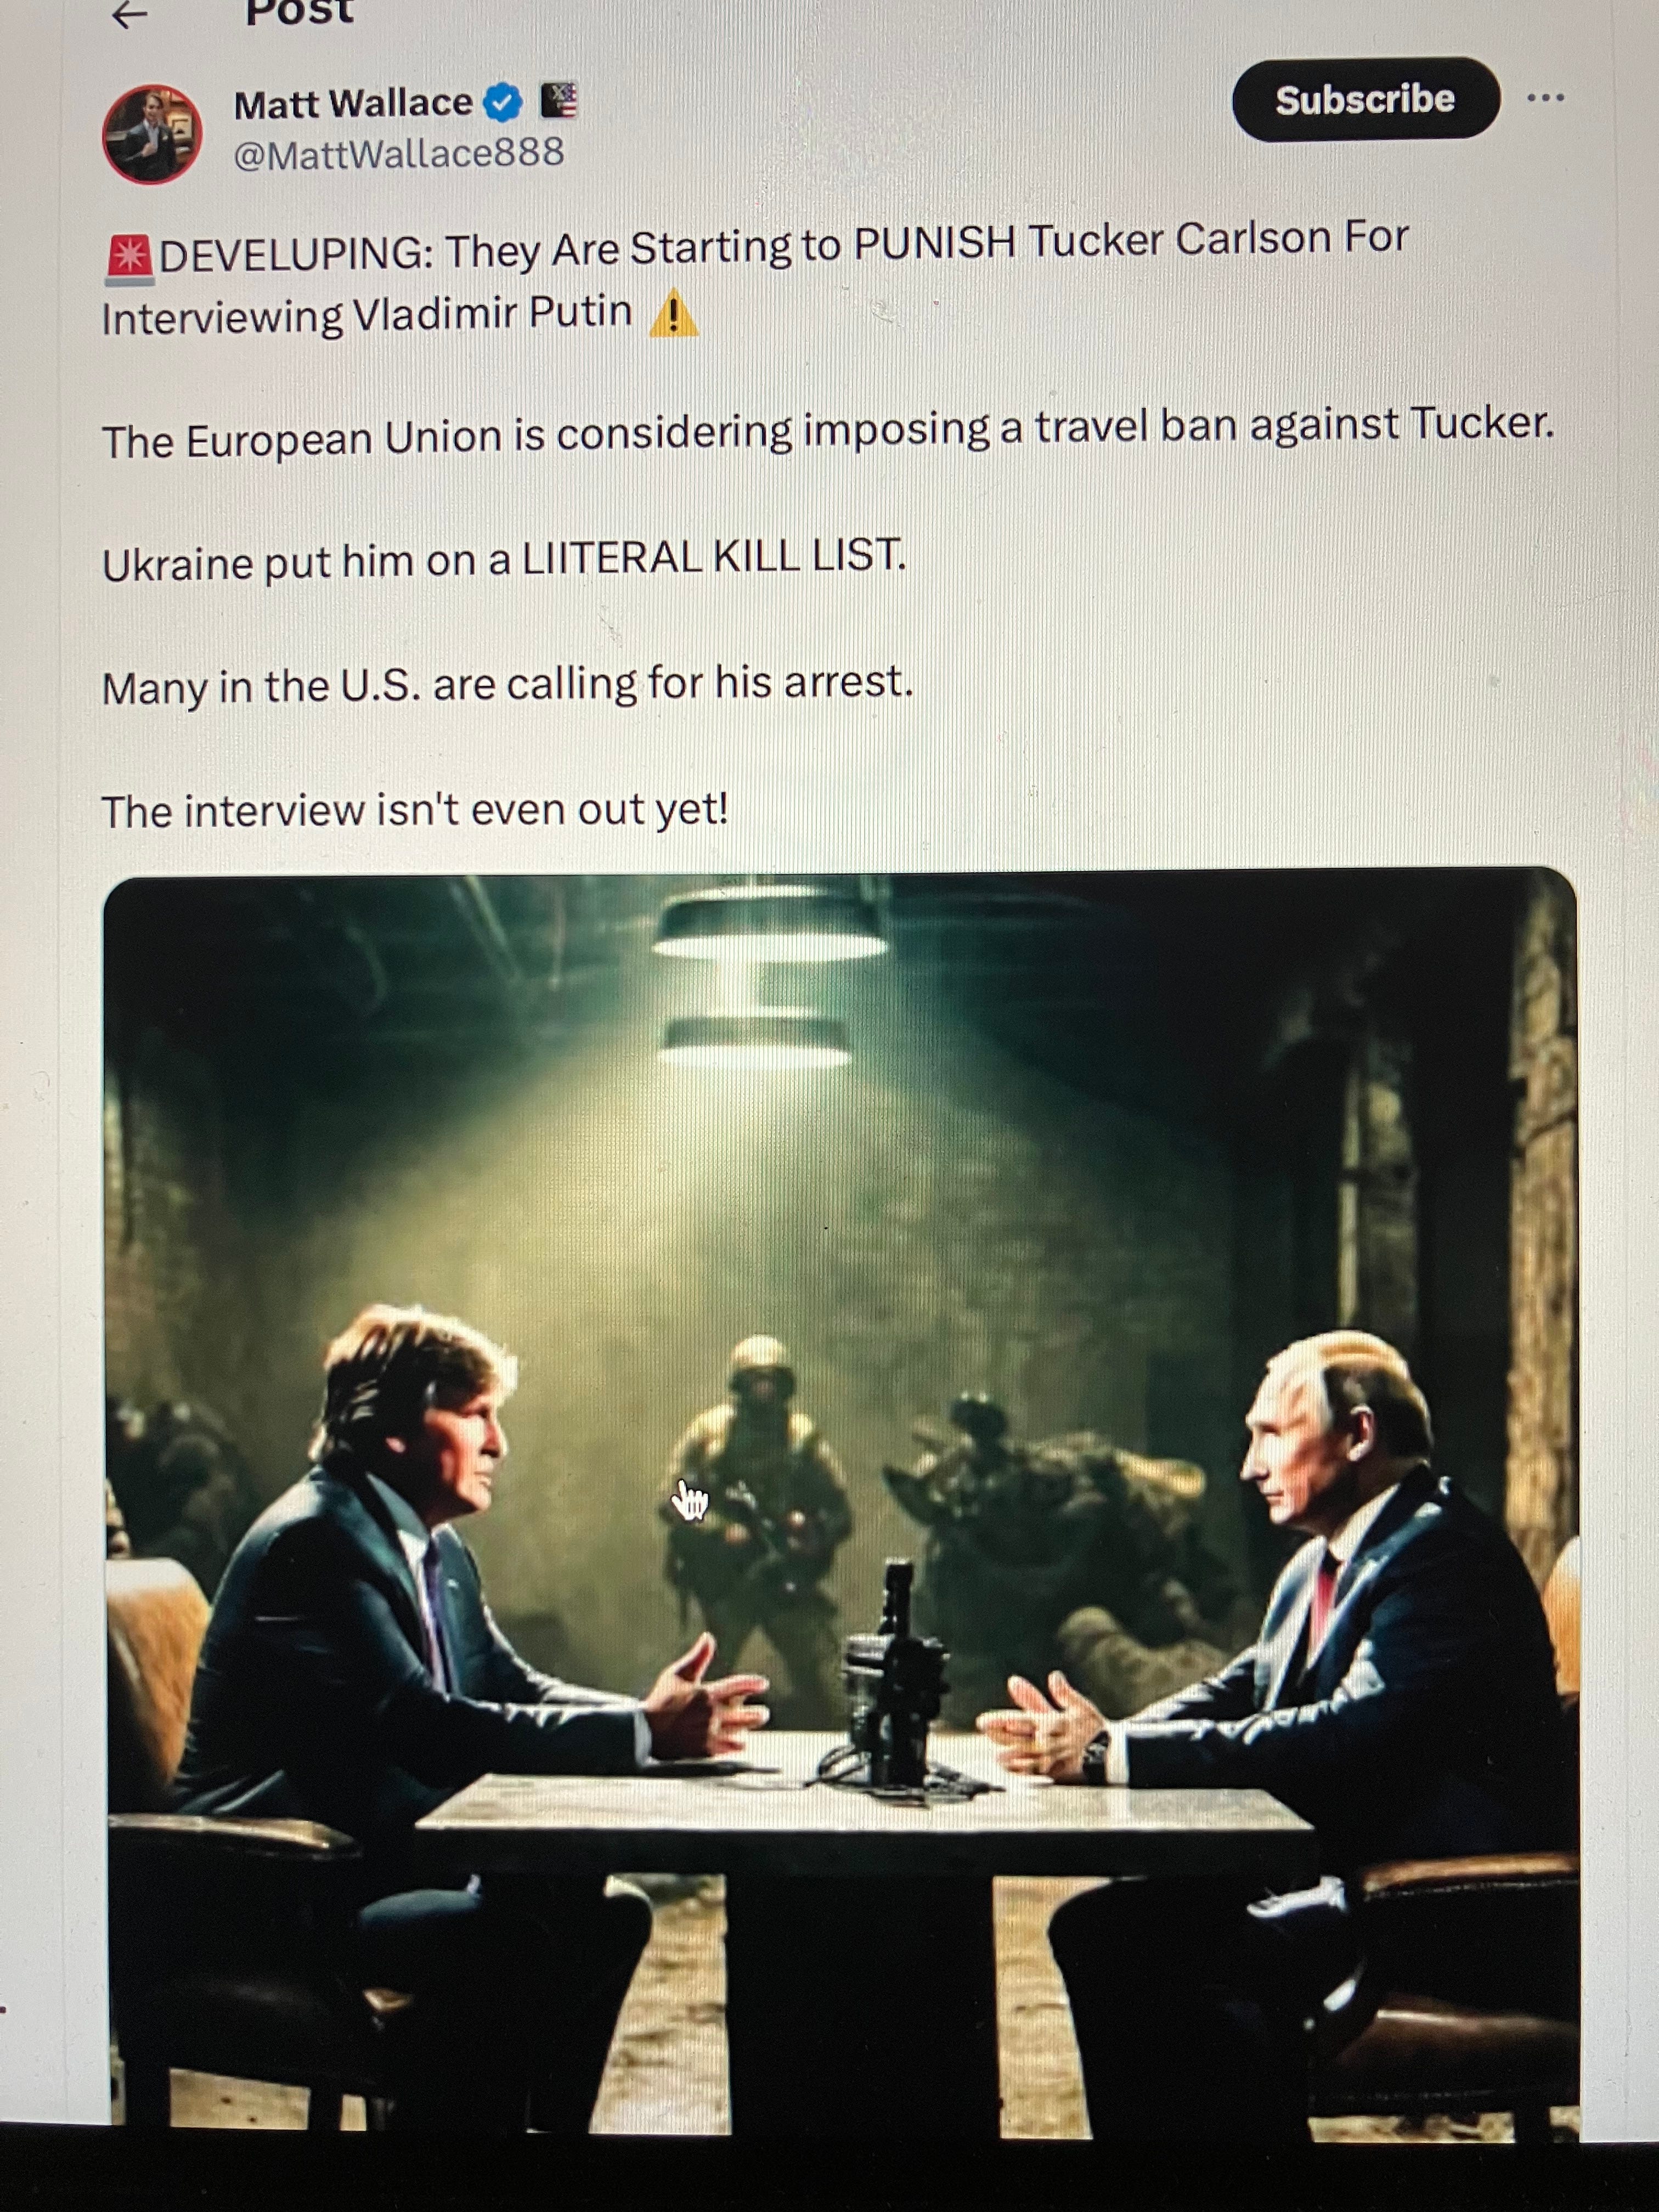This screenshot has height=2212, width=1659.
Task: Click the Subscribe button
Action: coord(1365,99)
